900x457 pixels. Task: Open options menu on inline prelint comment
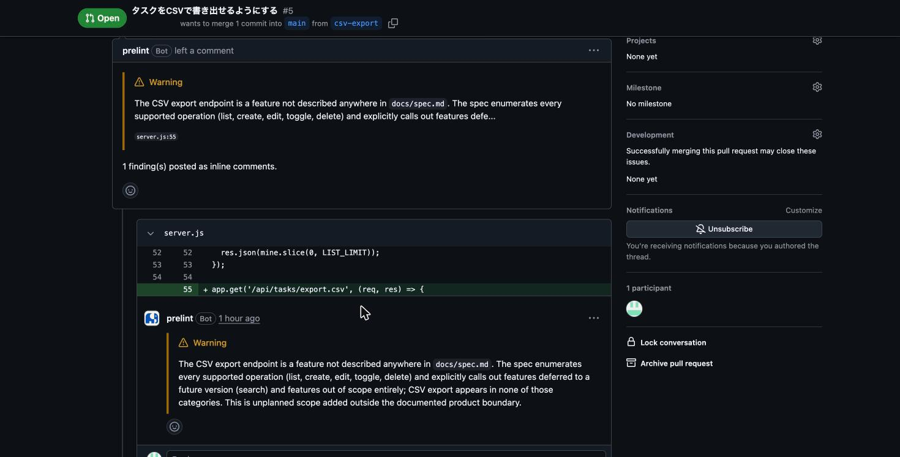[593, 318]
